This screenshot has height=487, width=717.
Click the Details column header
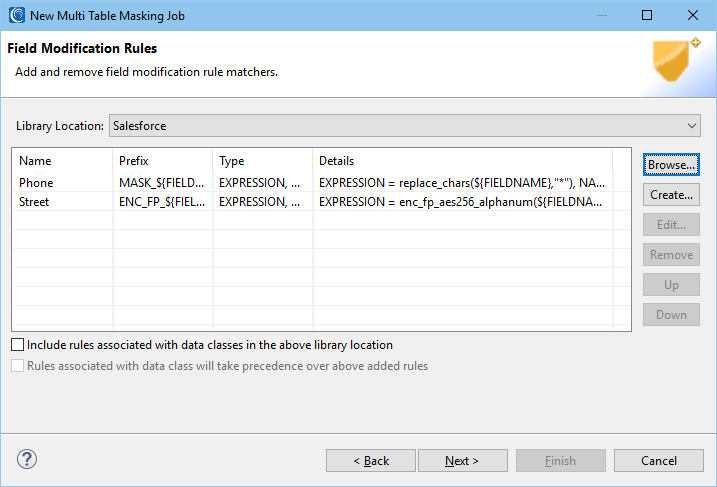point(463,161)
